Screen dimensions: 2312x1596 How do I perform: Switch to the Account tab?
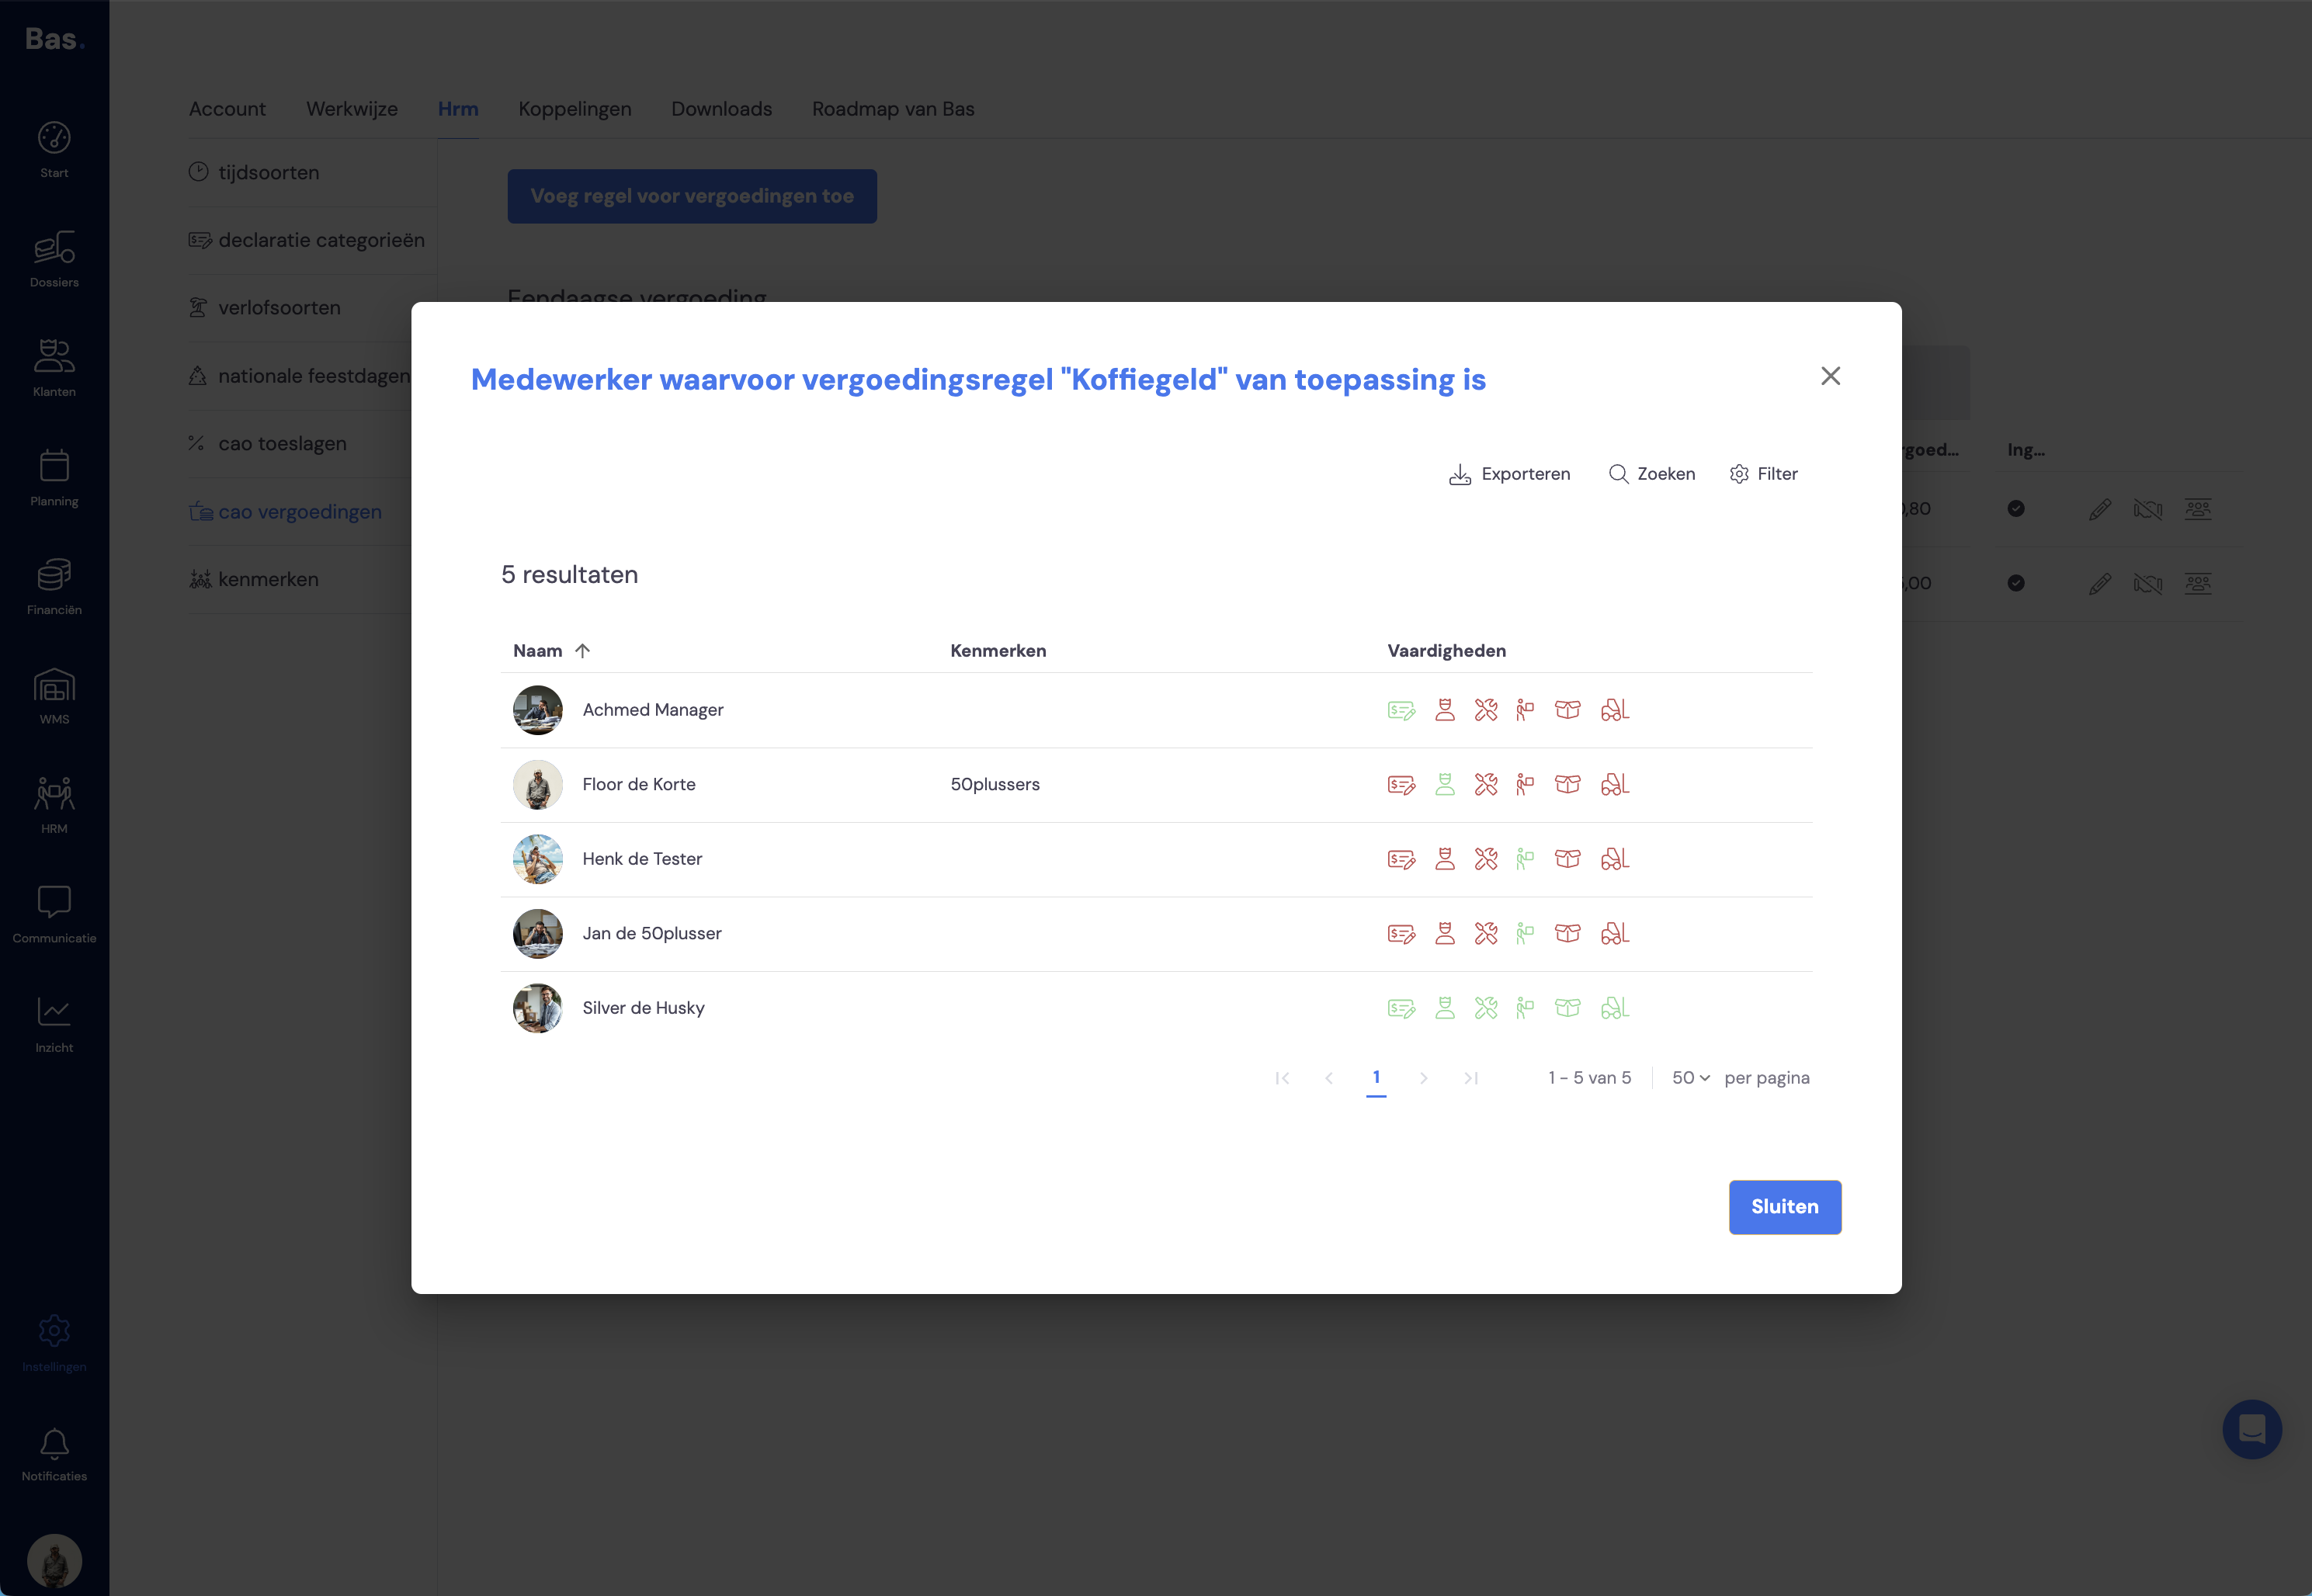pos(227,109)
